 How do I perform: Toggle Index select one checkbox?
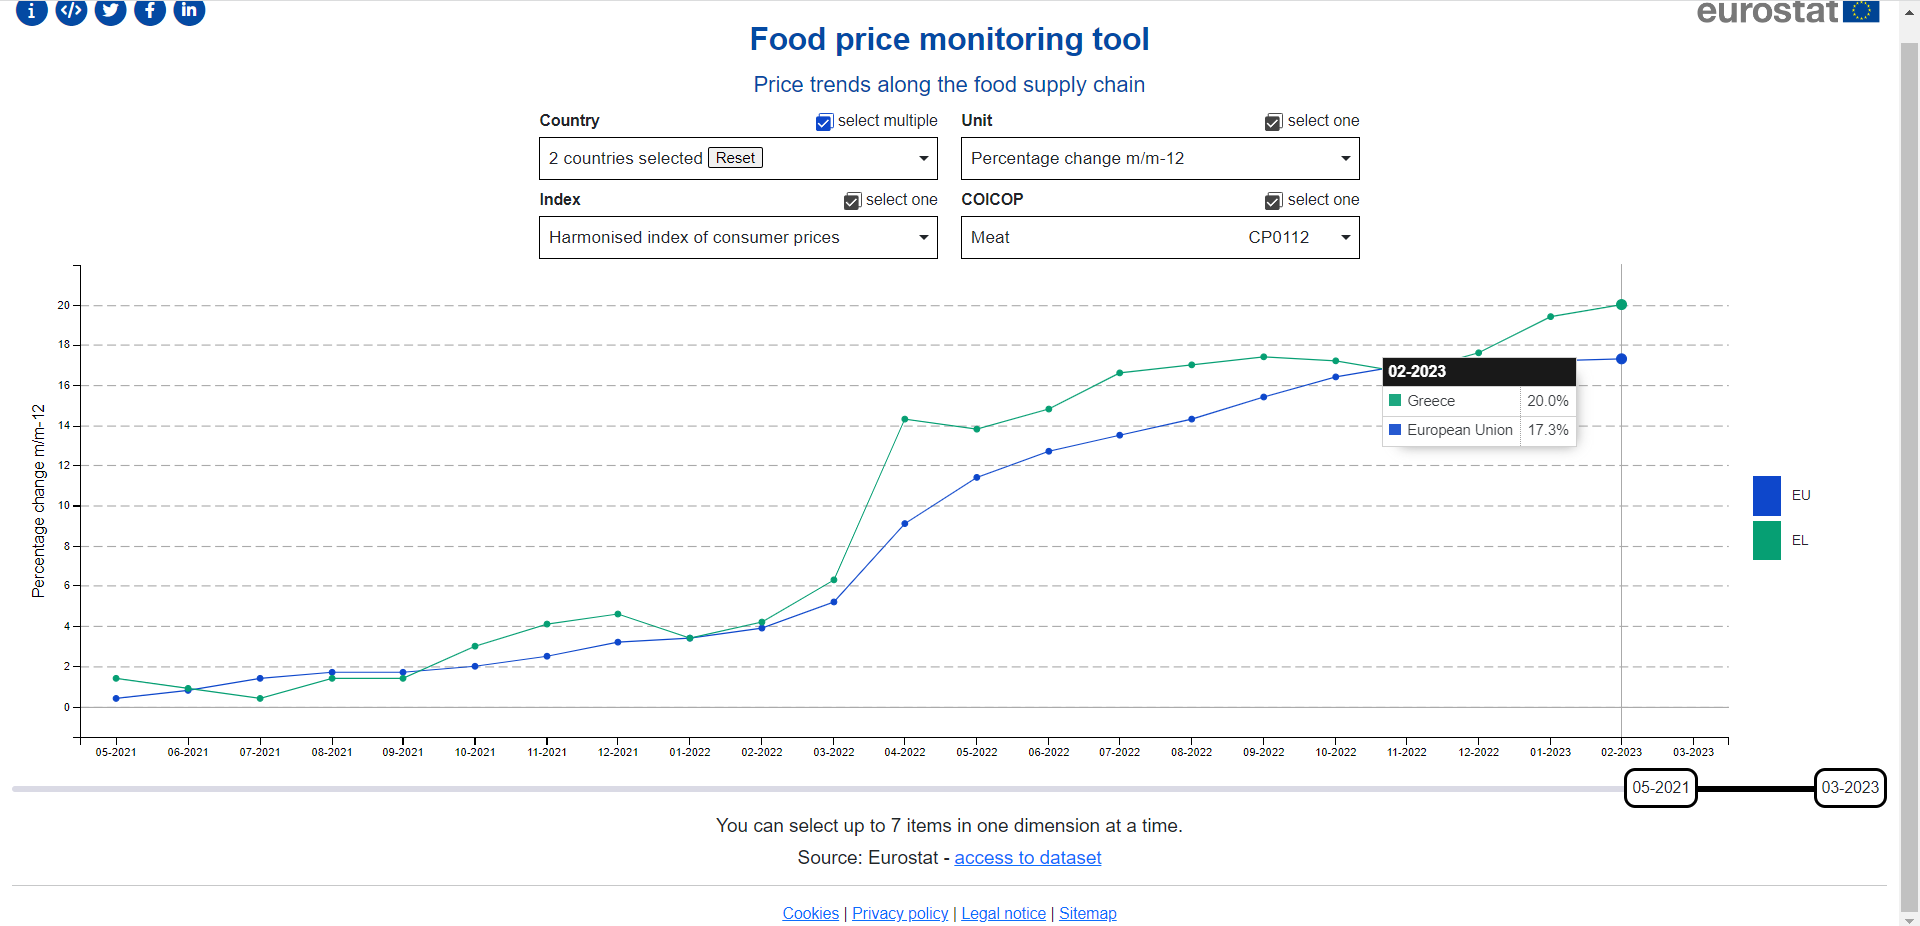coord(852,201)
